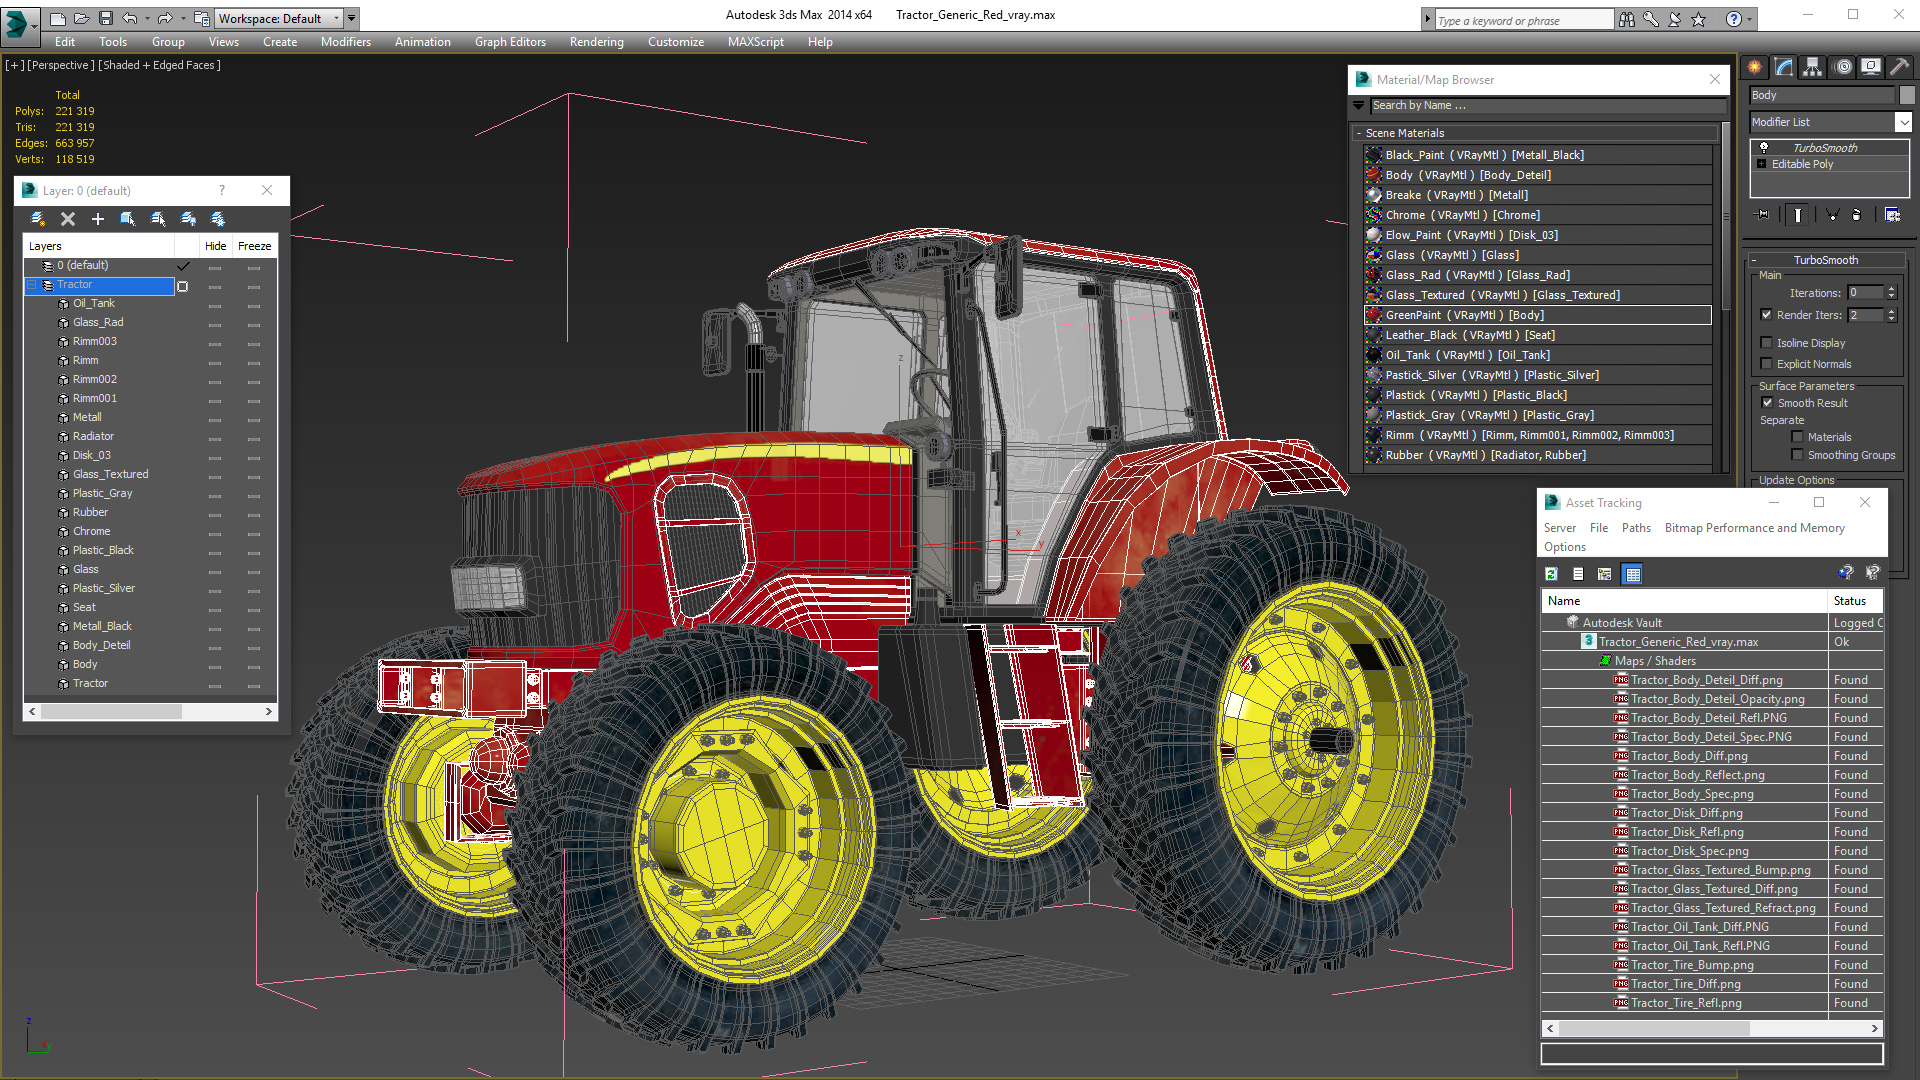Click Freeze All Layers snowflake icon
1920x1080 pixels.
(218, 218)
